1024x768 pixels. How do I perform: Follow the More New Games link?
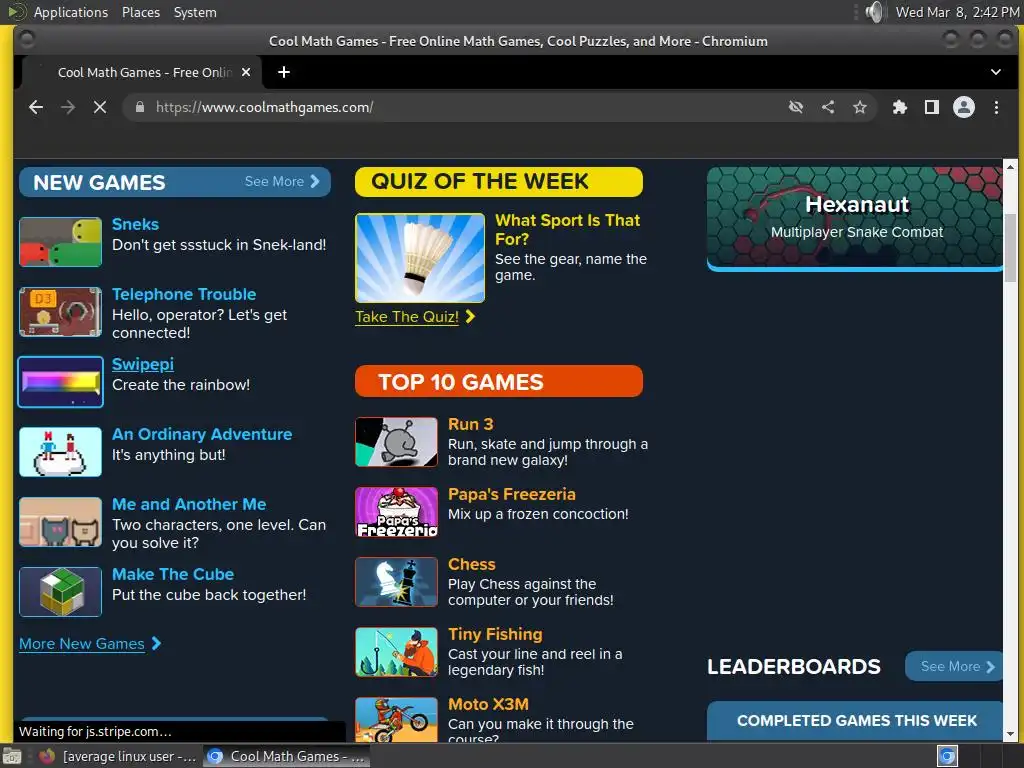(90, 644)
